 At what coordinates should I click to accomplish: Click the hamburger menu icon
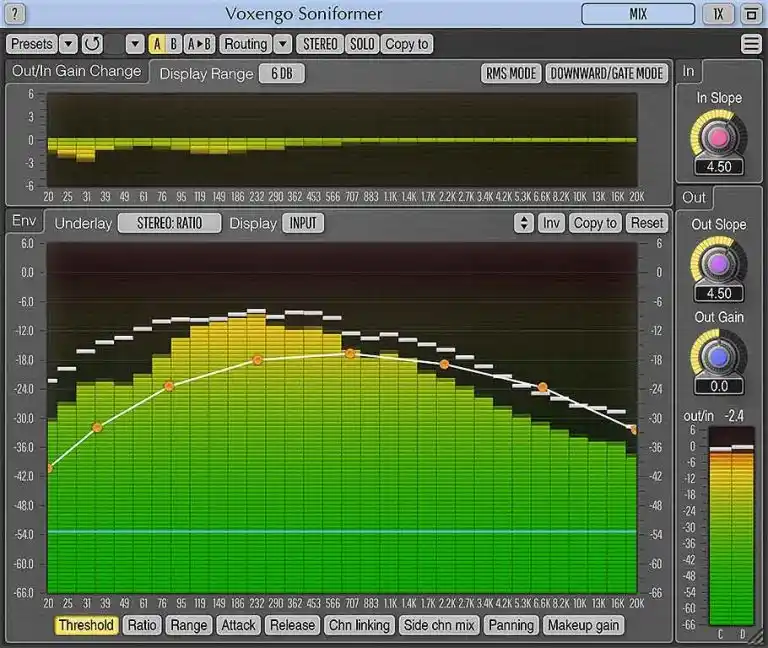pos(751,44)
